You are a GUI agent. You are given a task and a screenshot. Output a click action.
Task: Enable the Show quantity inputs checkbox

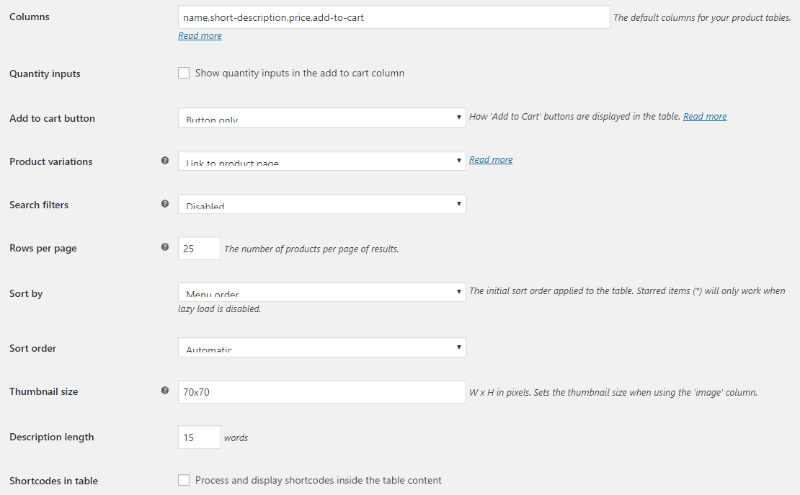tap(184, 73)
